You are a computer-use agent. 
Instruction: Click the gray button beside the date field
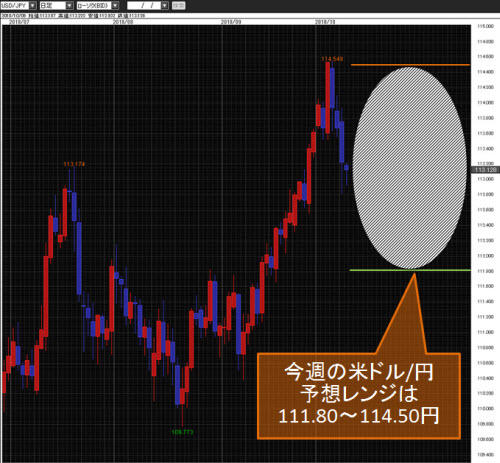point(179,5)
